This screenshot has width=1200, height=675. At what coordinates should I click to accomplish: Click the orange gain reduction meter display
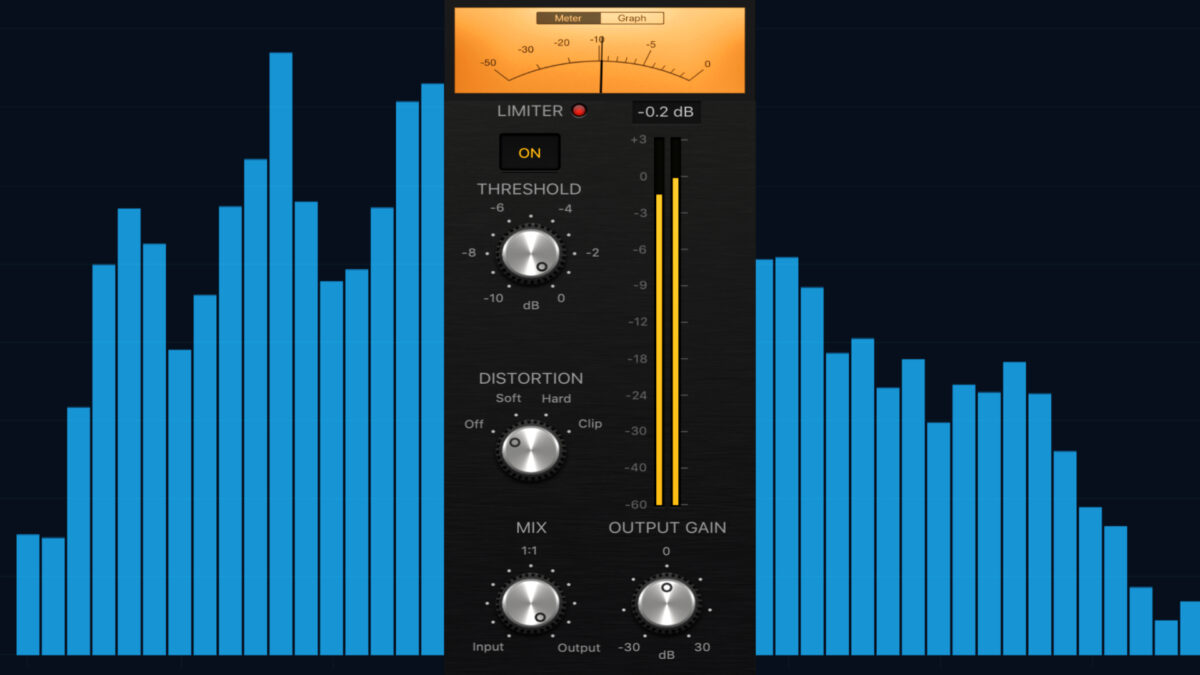(600, 50)
